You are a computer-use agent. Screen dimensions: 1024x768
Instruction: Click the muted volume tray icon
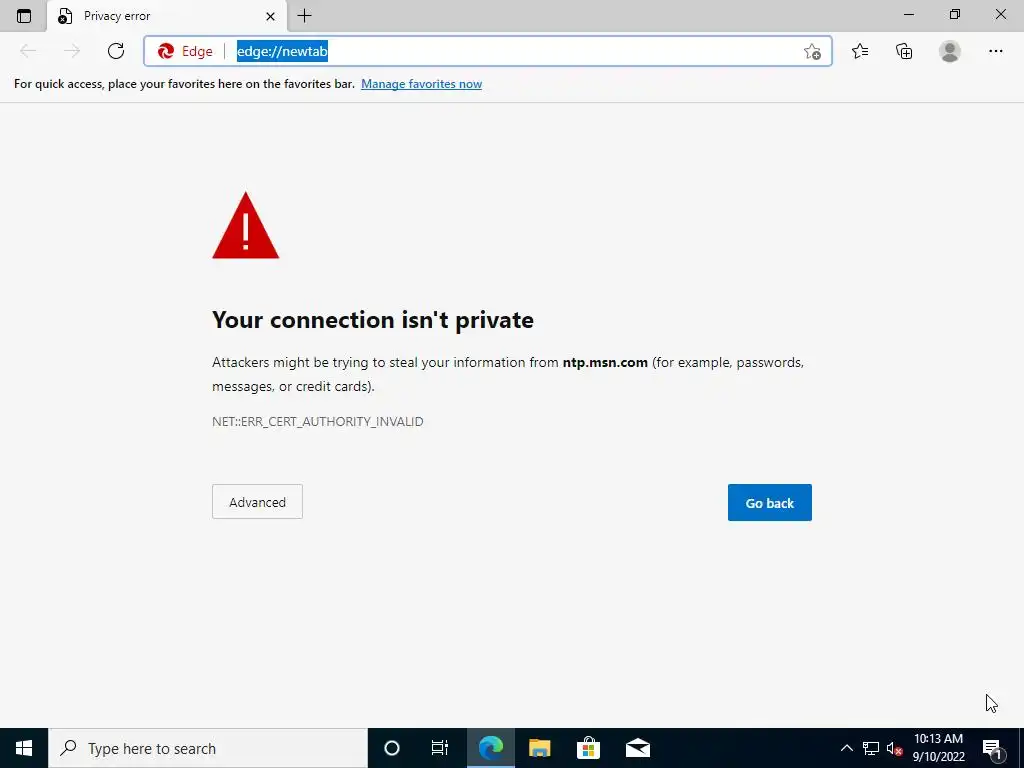(x=894, y=748)
